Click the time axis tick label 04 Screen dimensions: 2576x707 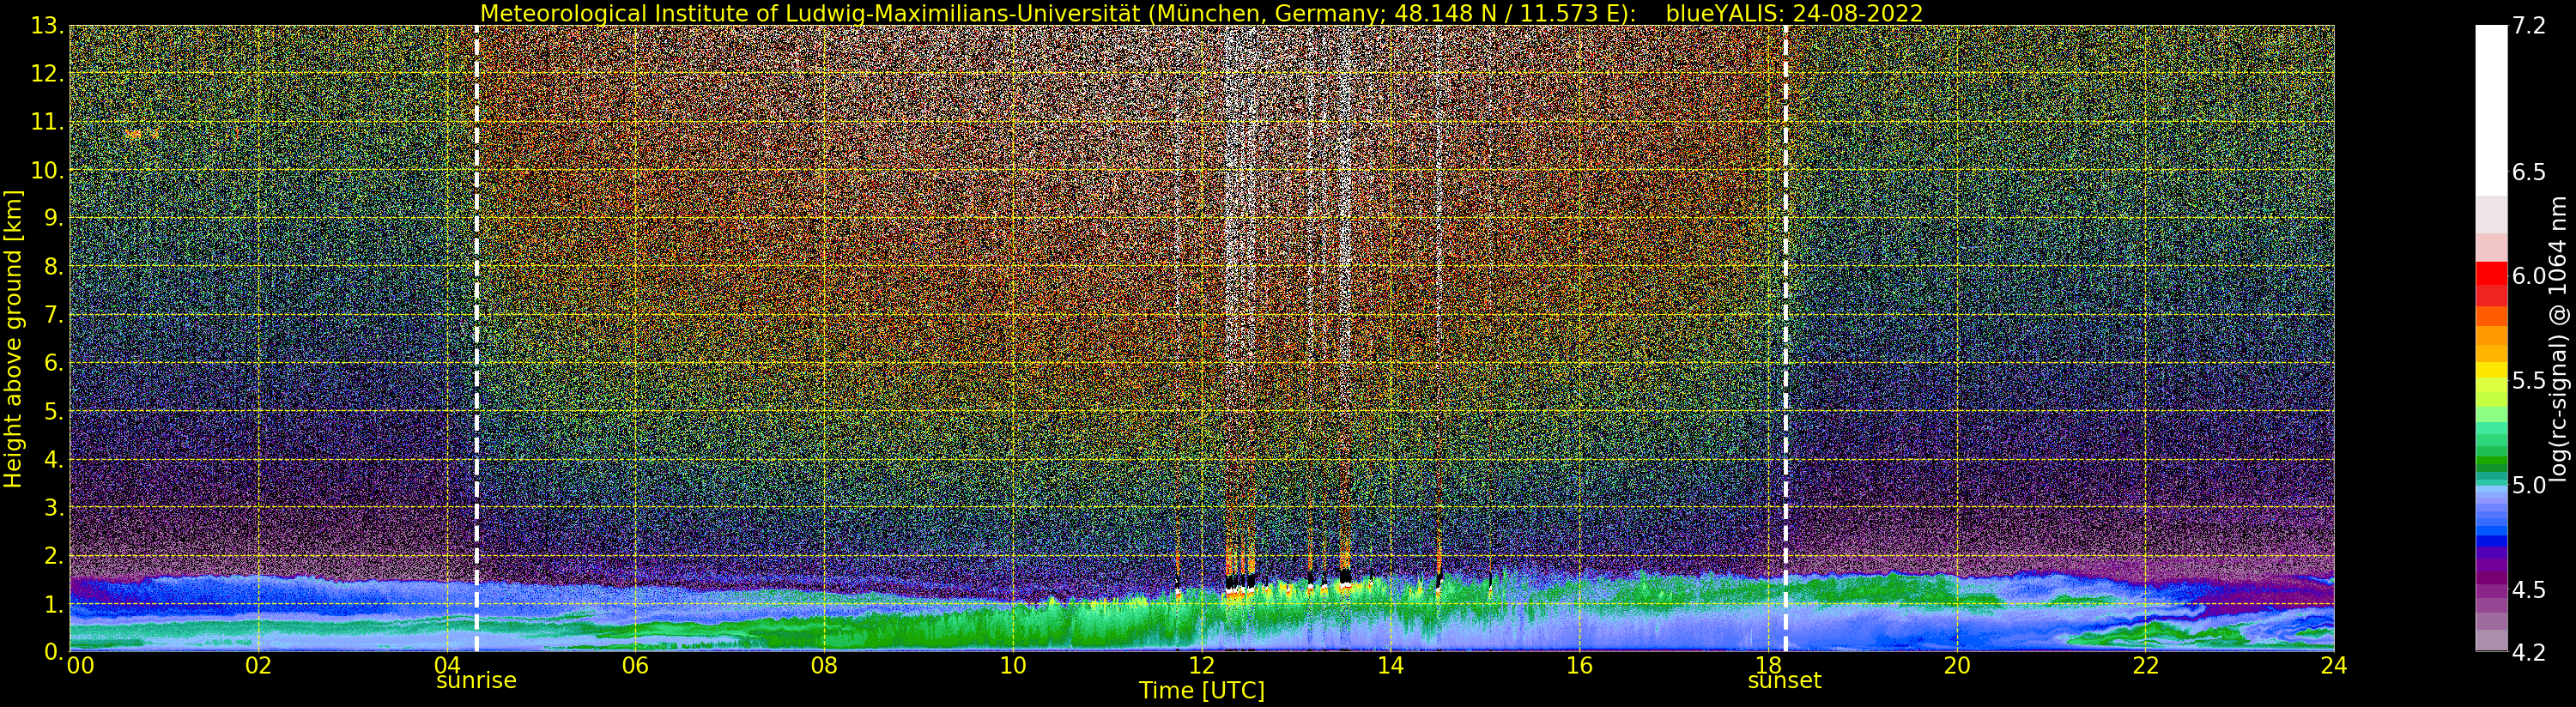point(446,665)
